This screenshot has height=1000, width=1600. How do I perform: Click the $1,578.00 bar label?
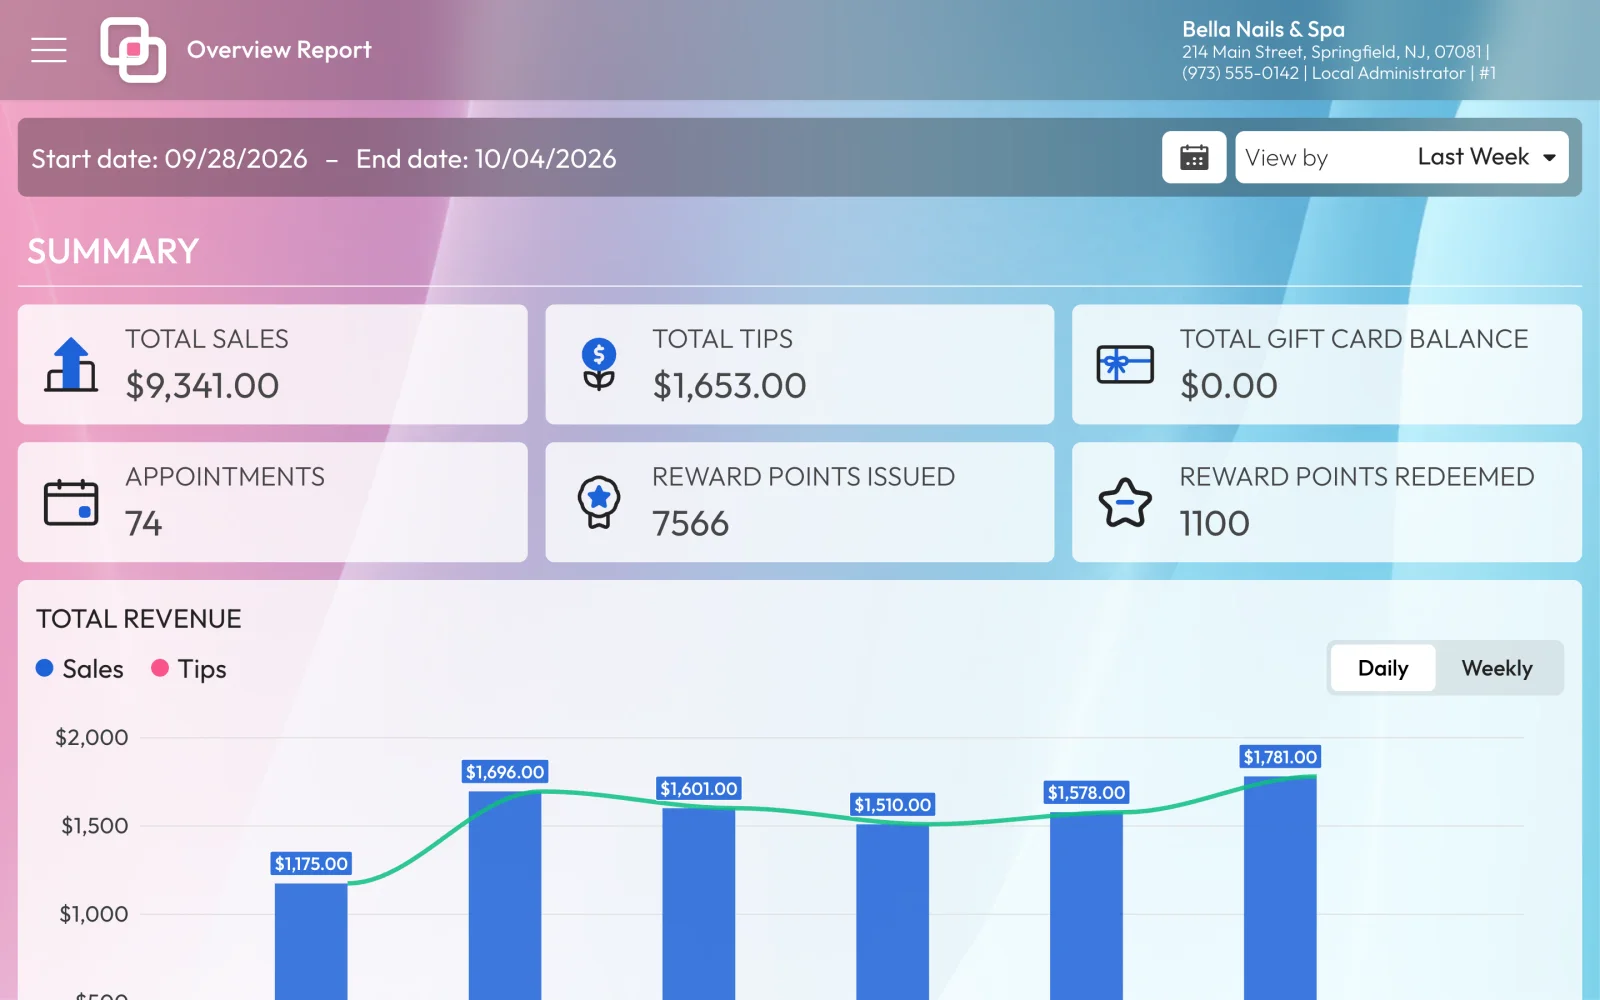tap(1087, 793)
